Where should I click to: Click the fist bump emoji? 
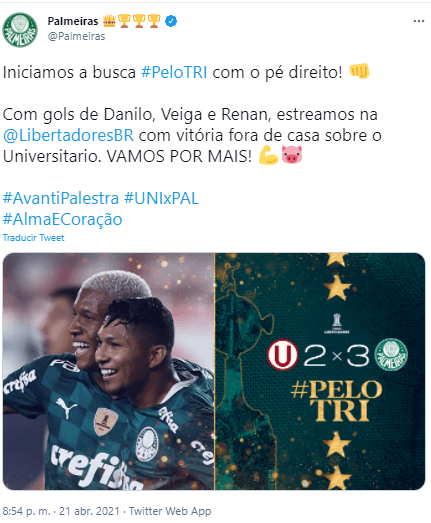tap(359, 71)
